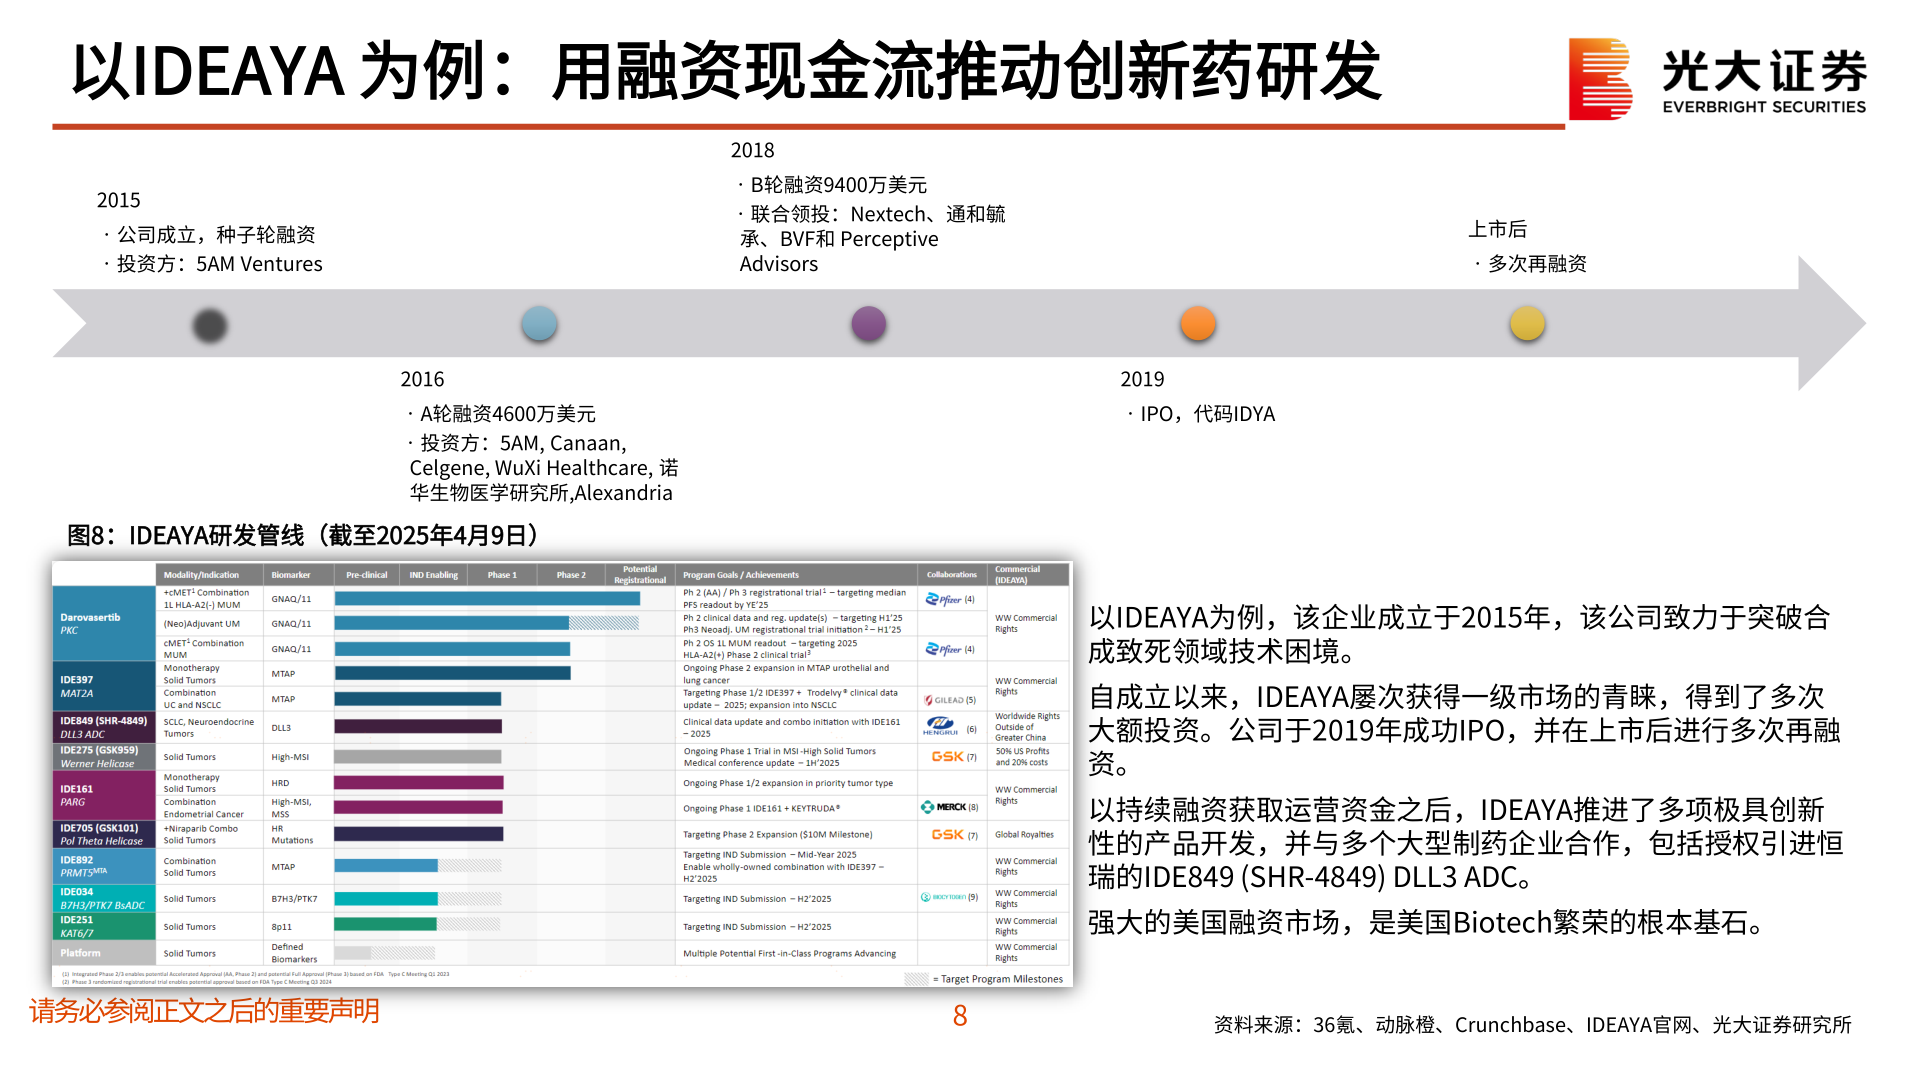The height and width of the screenshot is (1080, 1920).
Task: Click the IDE849 (SHR-4849) row label
Action: pyautogui.click(x=104, y=727)
